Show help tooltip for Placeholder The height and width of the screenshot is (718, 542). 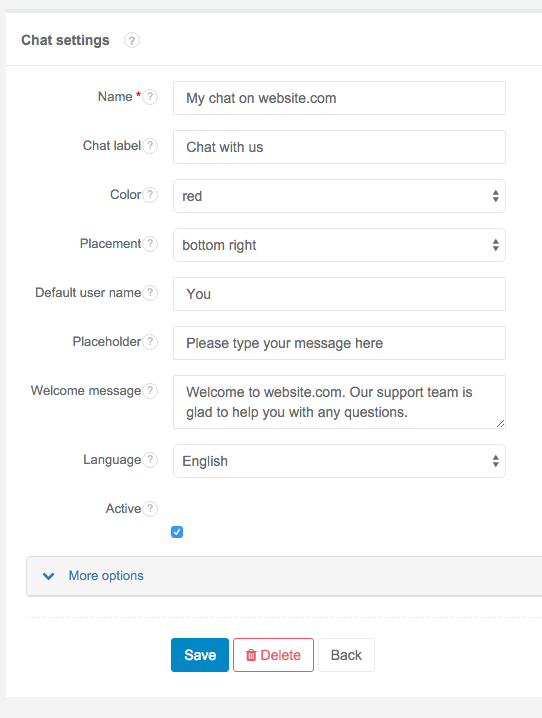click(150, 342)
